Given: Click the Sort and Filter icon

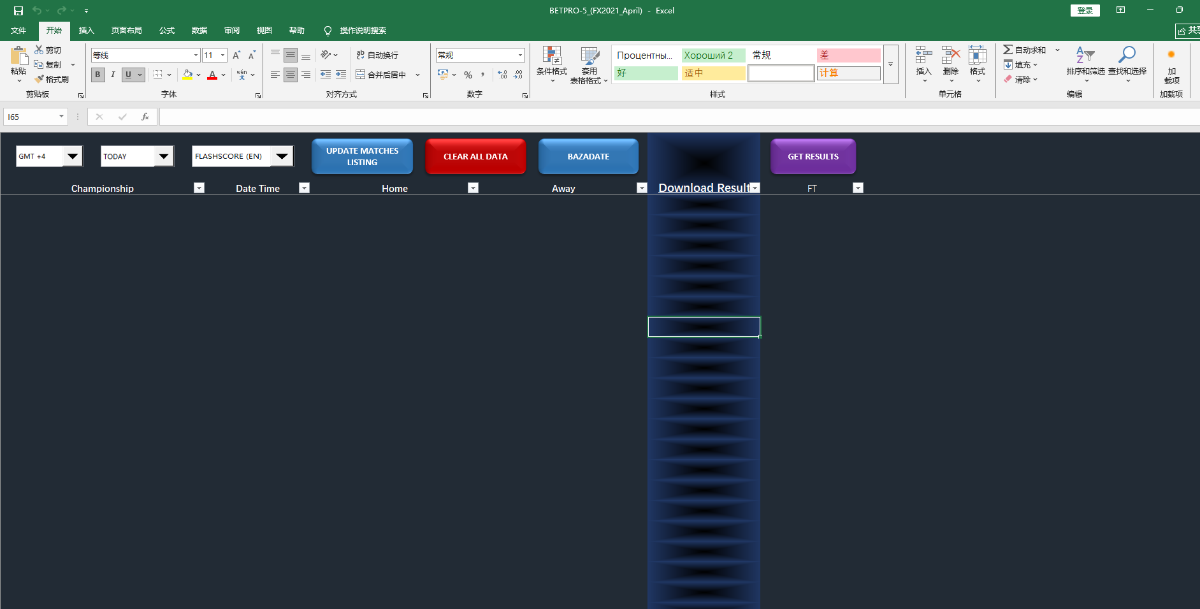Looking at the screenshot, I should 1085,56.
